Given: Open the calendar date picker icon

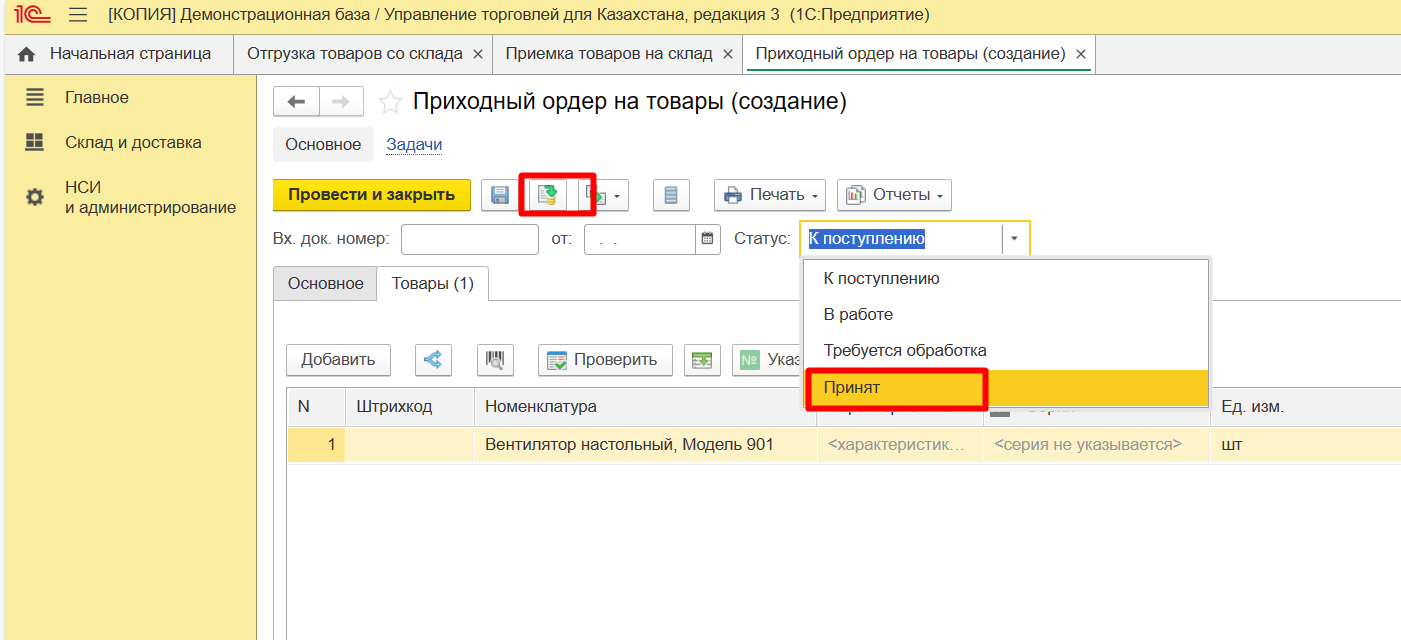Looking at the screenshot, I should [708, 239].
